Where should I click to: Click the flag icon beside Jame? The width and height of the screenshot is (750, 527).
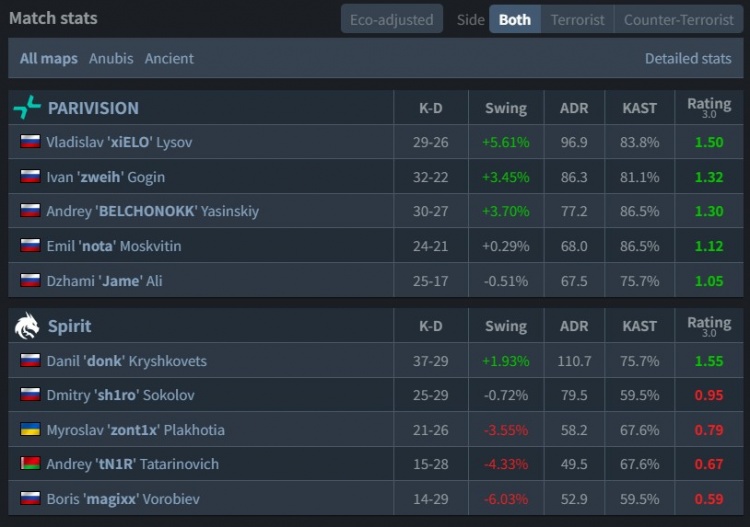tap(30, 281)
